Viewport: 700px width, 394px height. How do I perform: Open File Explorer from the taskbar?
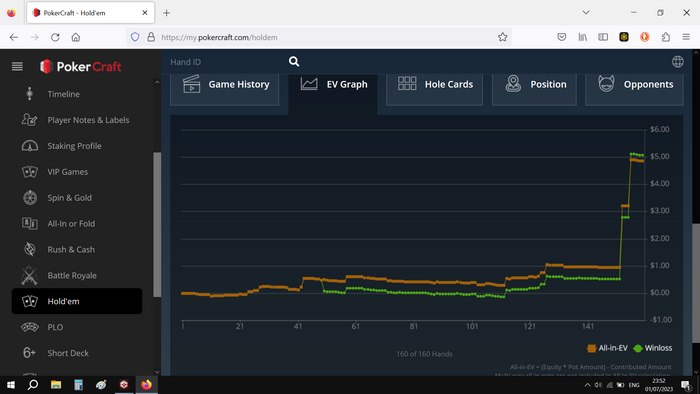point(56,385)
